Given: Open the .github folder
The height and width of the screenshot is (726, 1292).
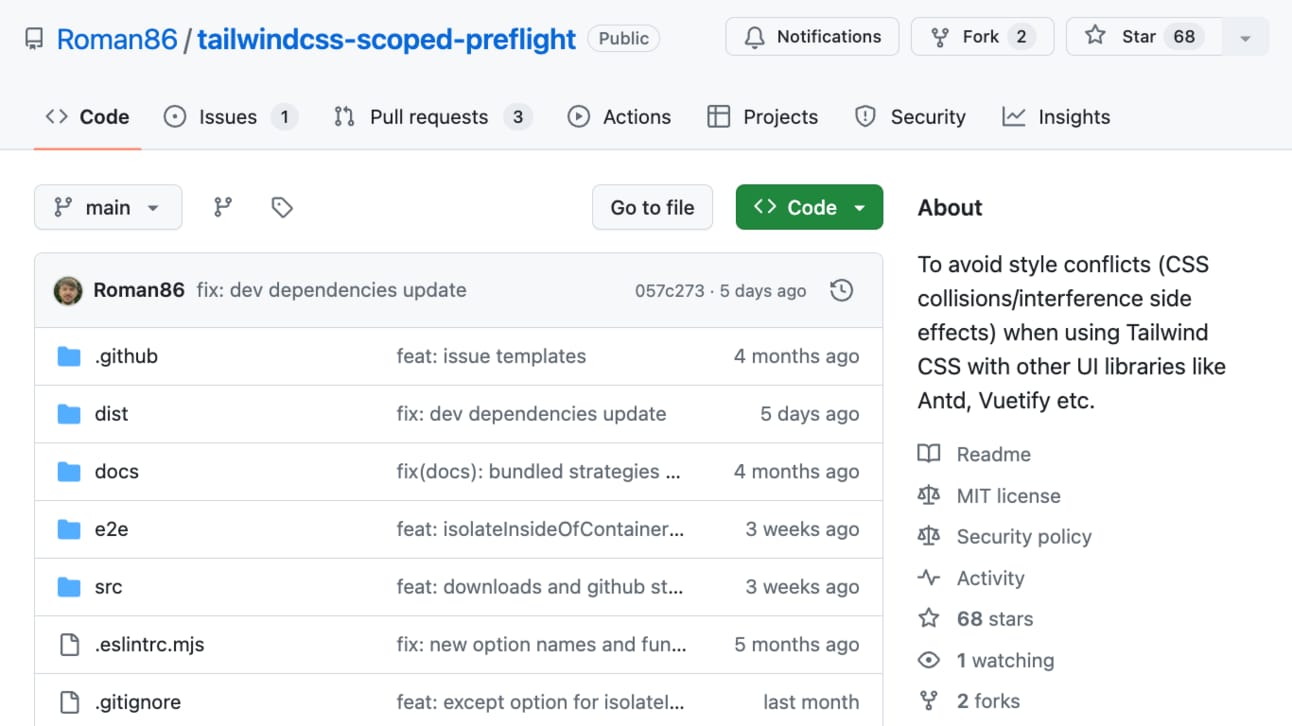Looking at the screenshot, I should click(126, 356).
